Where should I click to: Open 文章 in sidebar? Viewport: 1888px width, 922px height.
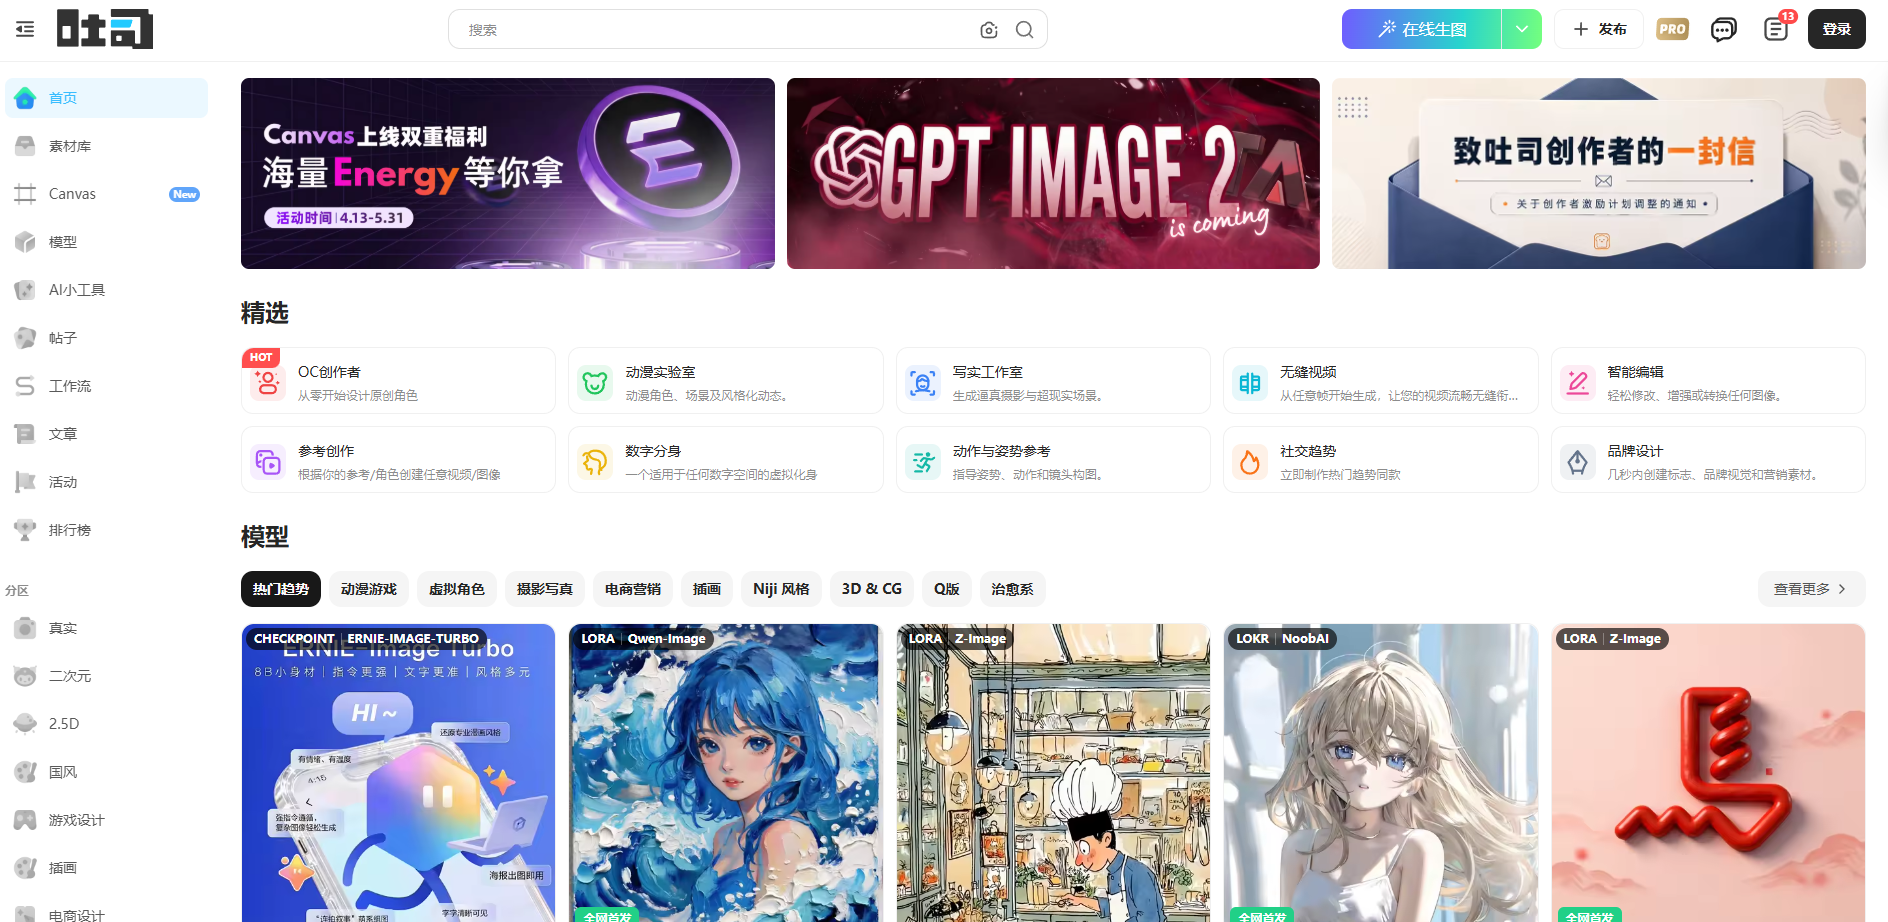tap(107, 434)
